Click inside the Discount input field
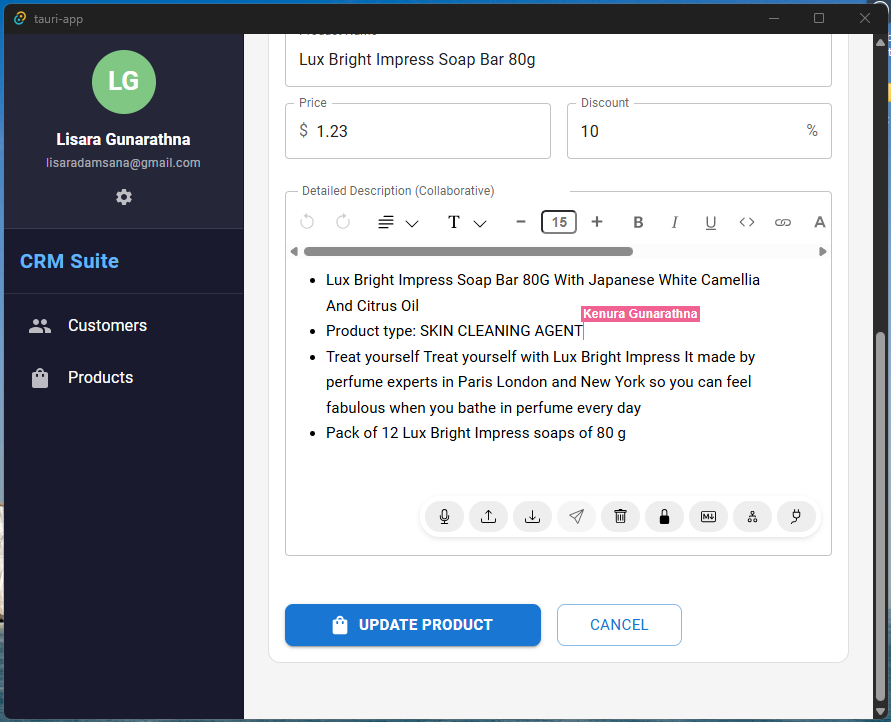Screen dimensions: 891x722 (690, 131)
